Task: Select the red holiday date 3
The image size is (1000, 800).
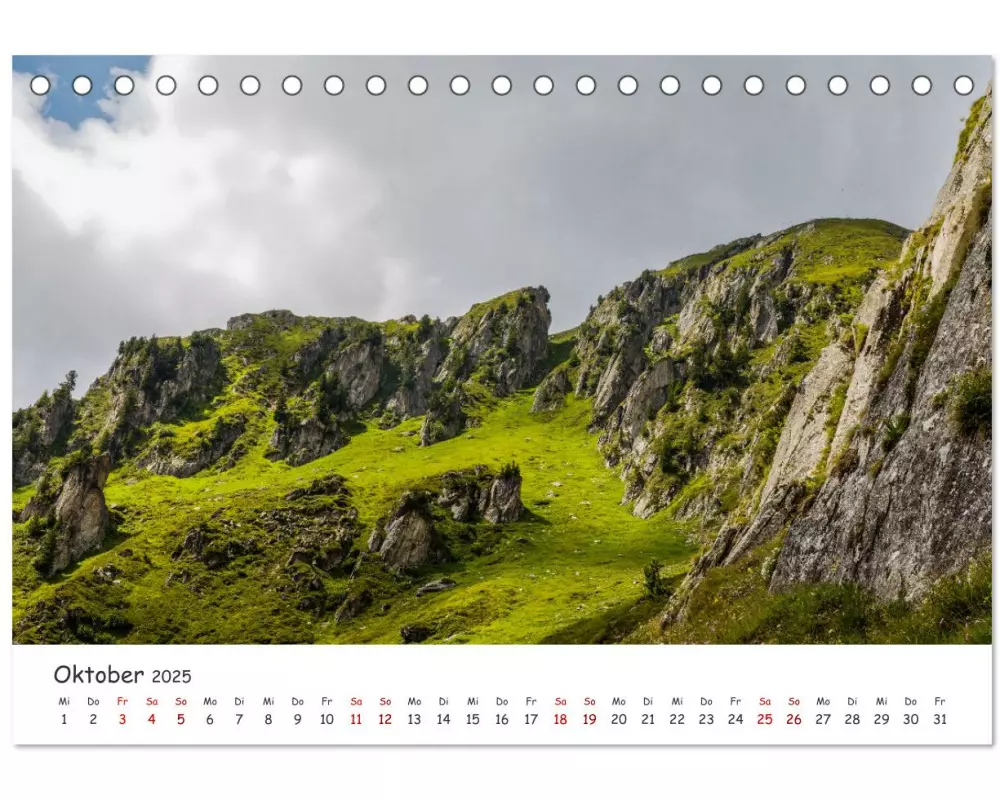Action: point(122,719)
